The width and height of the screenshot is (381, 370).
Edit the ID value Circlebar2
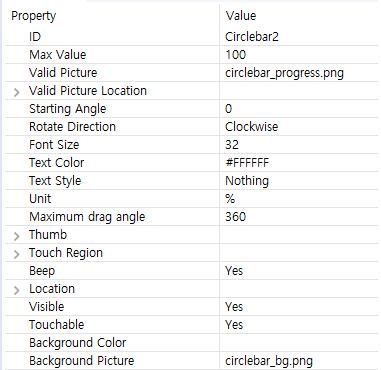pyautogui.click(x=299, y=37)
